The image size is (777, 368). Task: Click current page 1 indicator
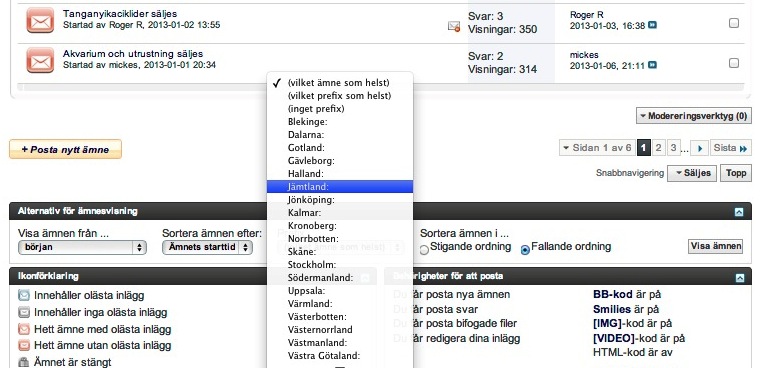[643, 148]
